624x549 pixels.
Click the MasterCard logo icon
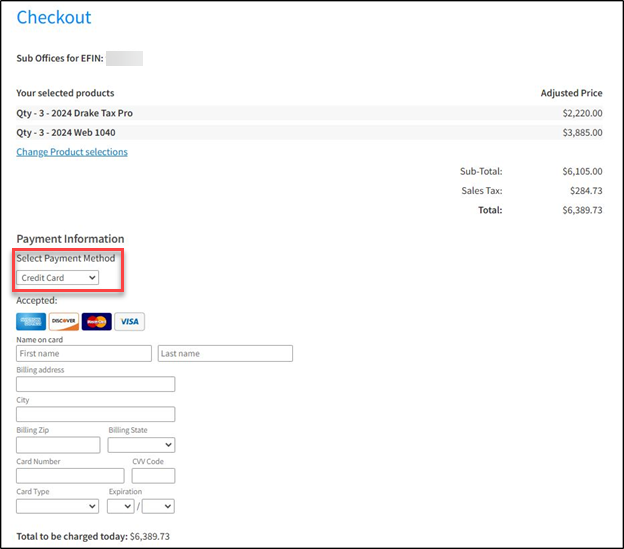tap(97, 321)
